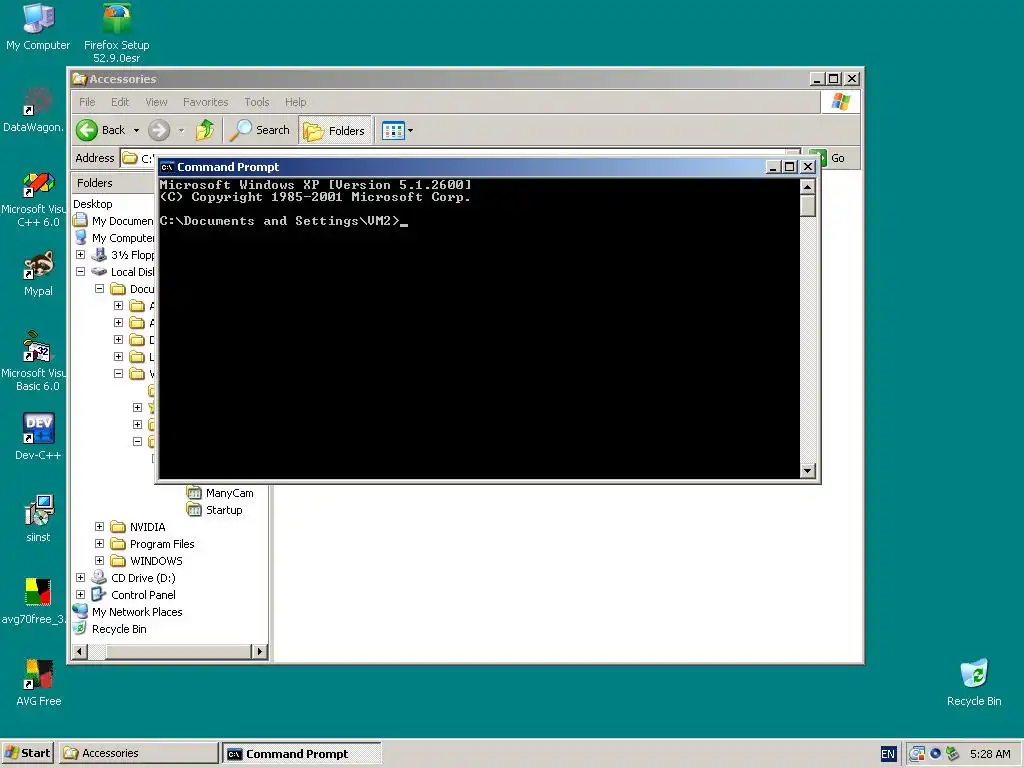Switch to Accessories taskbar button
The width and height of the screenshot is (1024, 768).
point(138,753)
